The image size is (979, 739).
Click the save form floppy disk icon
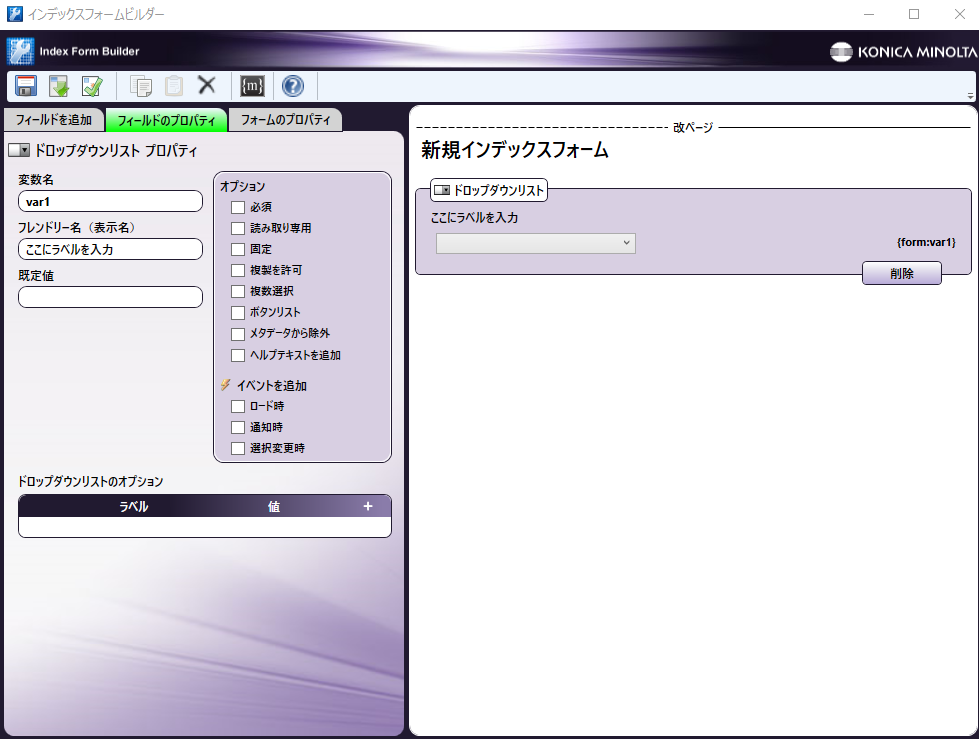(26, 86)
